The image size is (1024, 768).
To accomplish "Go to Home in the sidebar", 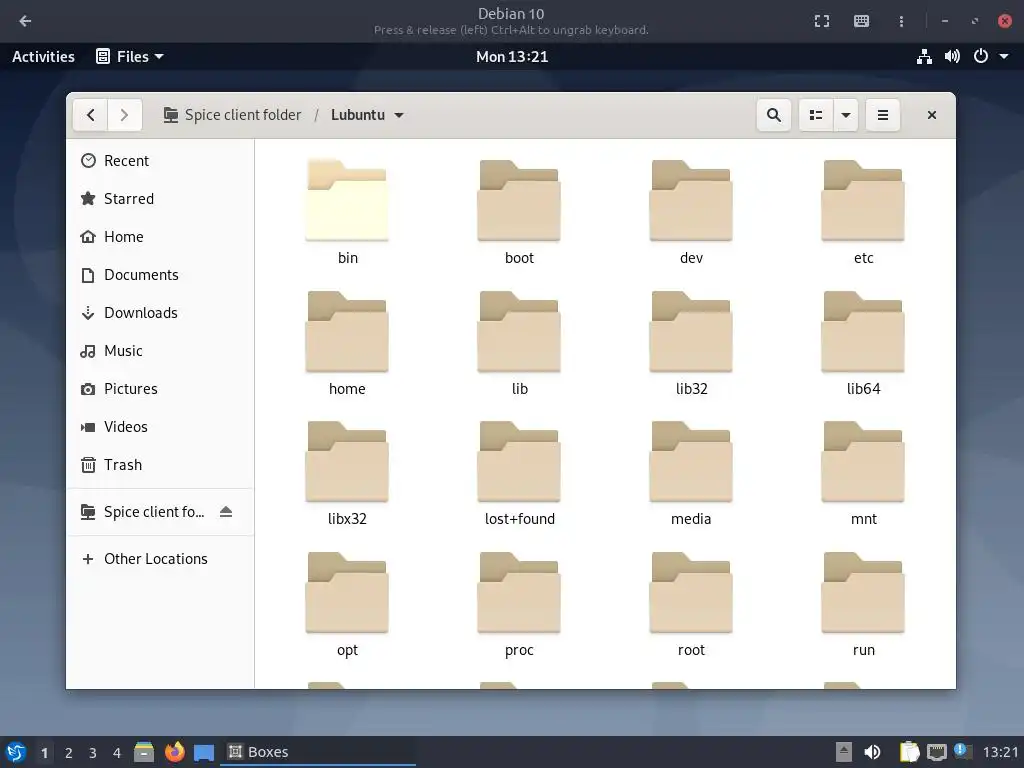I will point(160,236).
